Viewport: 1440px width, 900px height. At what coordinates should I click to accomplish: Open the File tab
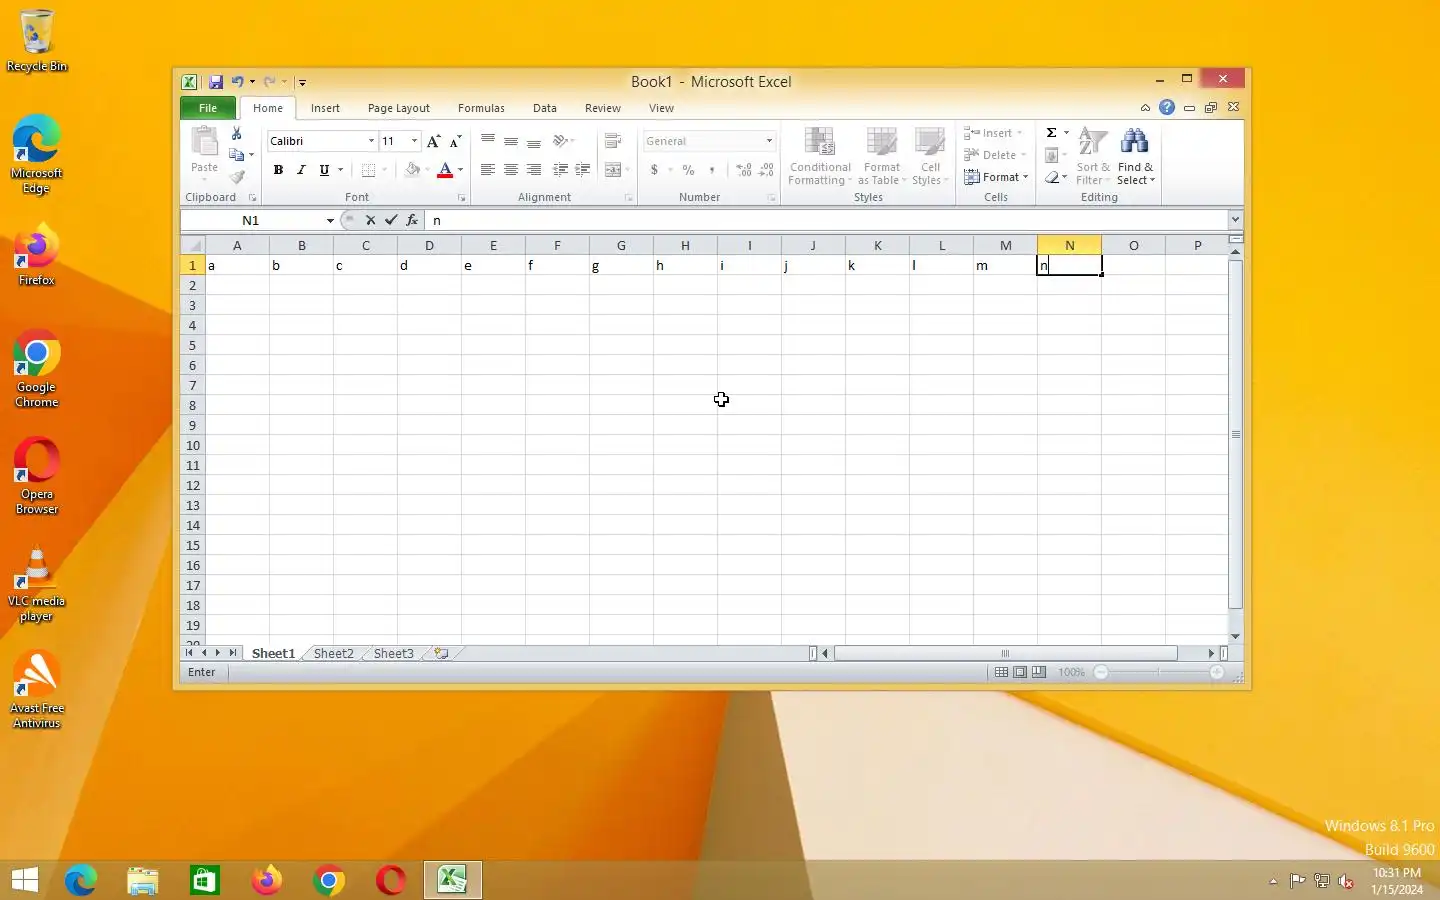click(208, 108)
